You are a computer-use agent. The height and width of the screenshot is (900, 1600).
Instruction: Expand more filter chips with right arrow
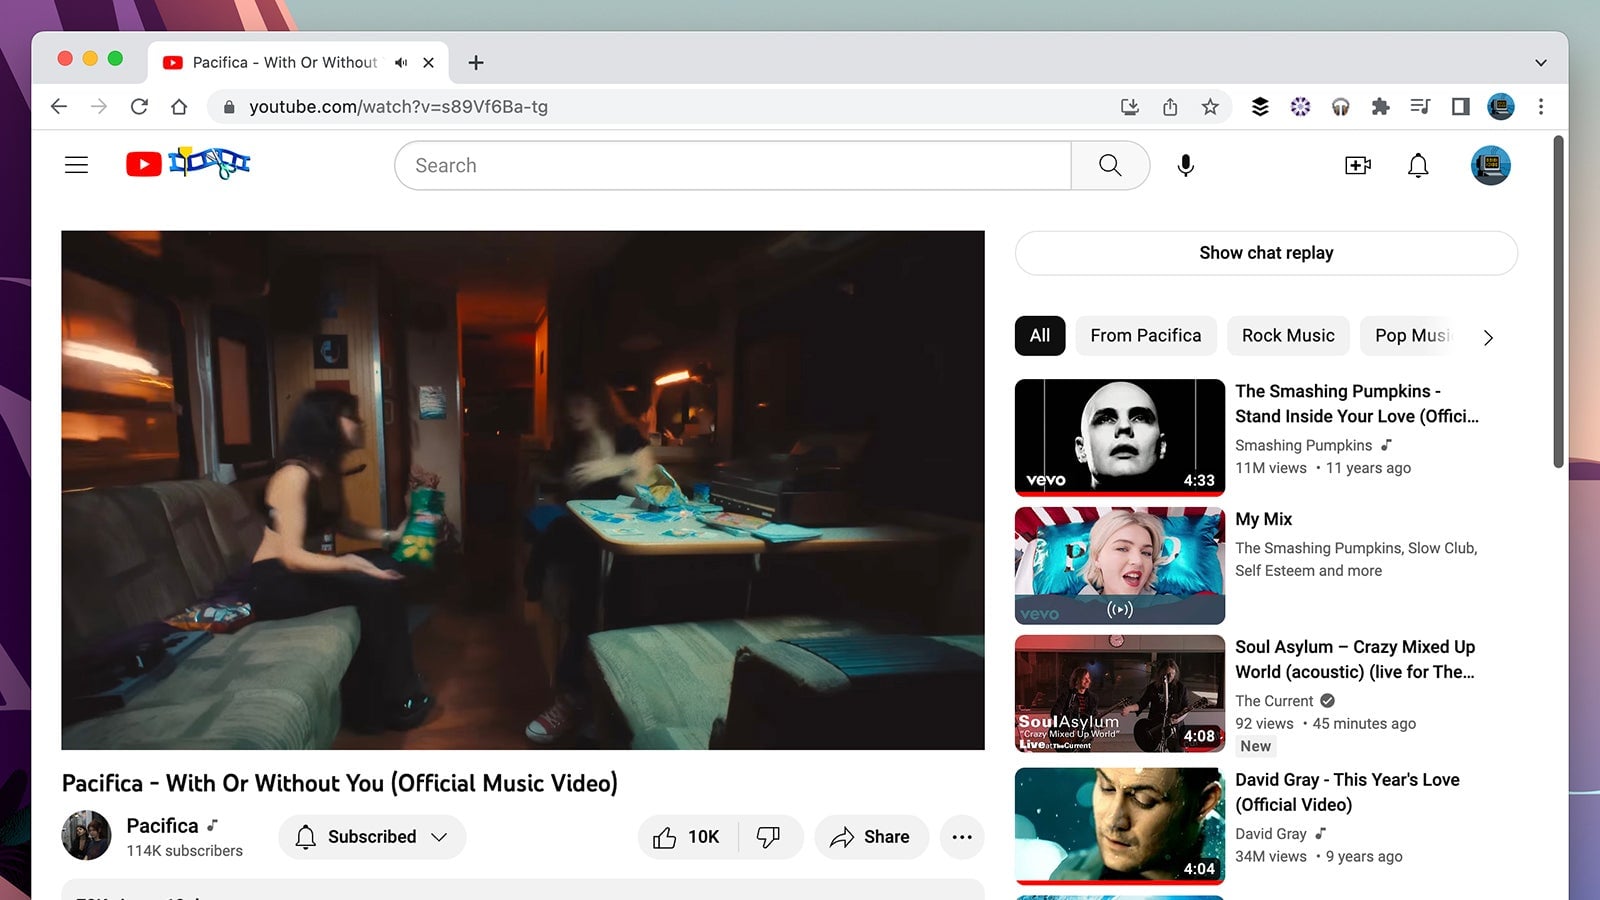(x=1489, y=337)
